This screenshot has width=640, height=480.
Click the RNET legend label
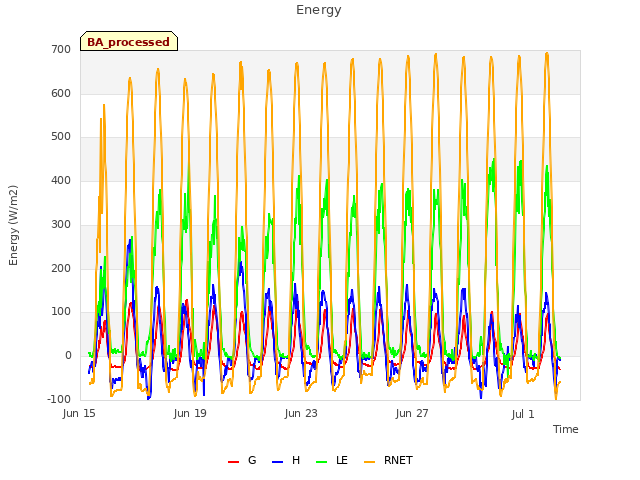(398, 460)
